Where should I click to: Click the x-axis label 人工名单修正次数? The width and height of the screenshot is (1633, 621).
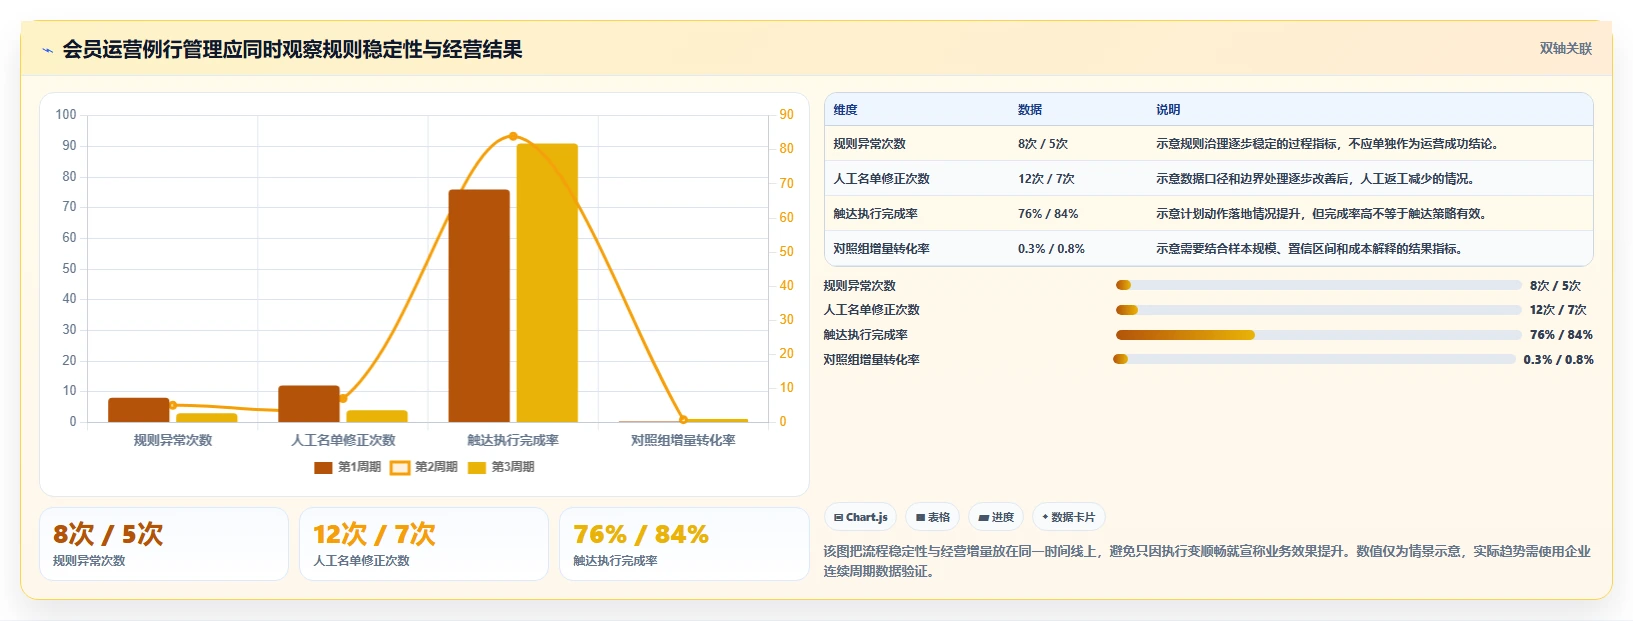point(343,440)
